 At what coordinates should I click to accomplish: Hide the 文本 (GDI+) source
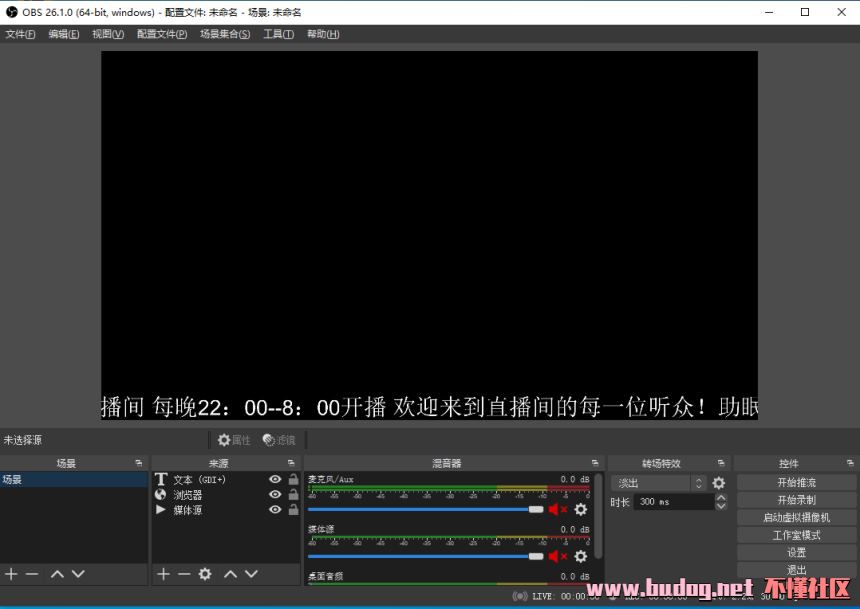[x=275, y=480]
